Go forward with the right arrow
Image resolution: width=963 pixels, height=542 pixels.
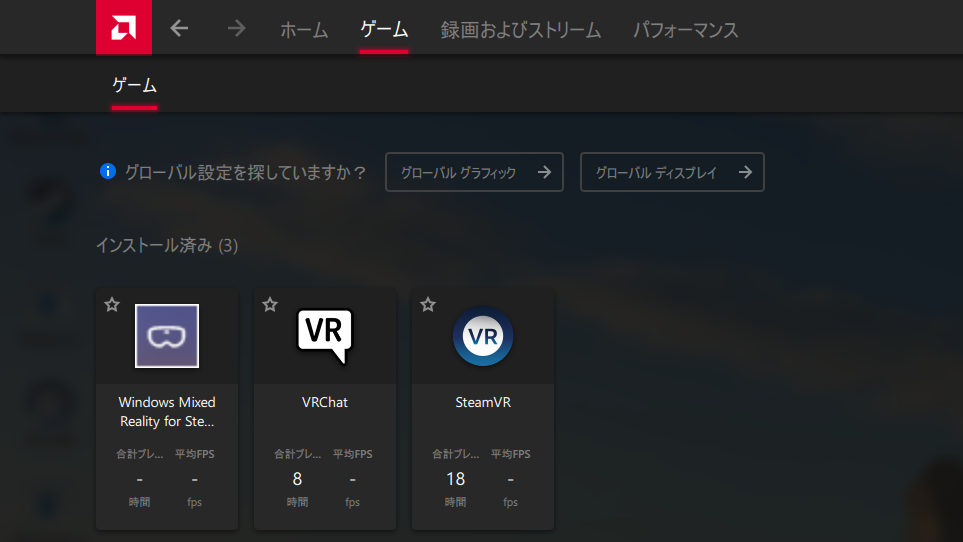click(236, 28)
